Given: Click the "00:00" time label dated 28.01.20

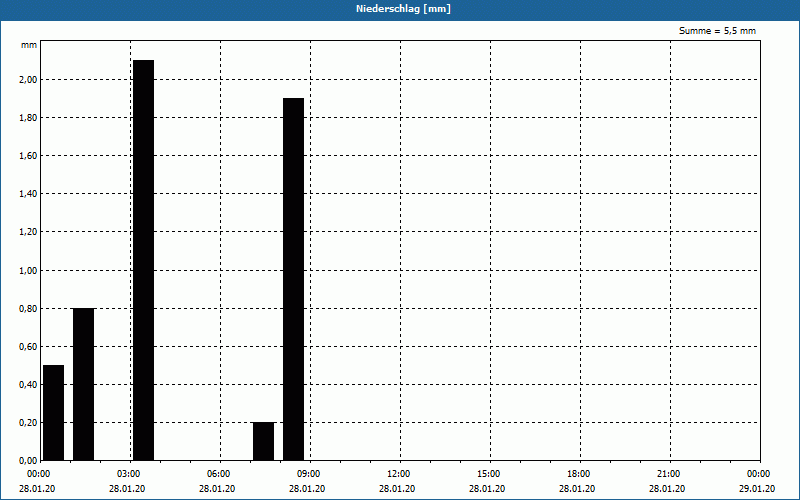Looking at the screenshot, I should point(39,474).
